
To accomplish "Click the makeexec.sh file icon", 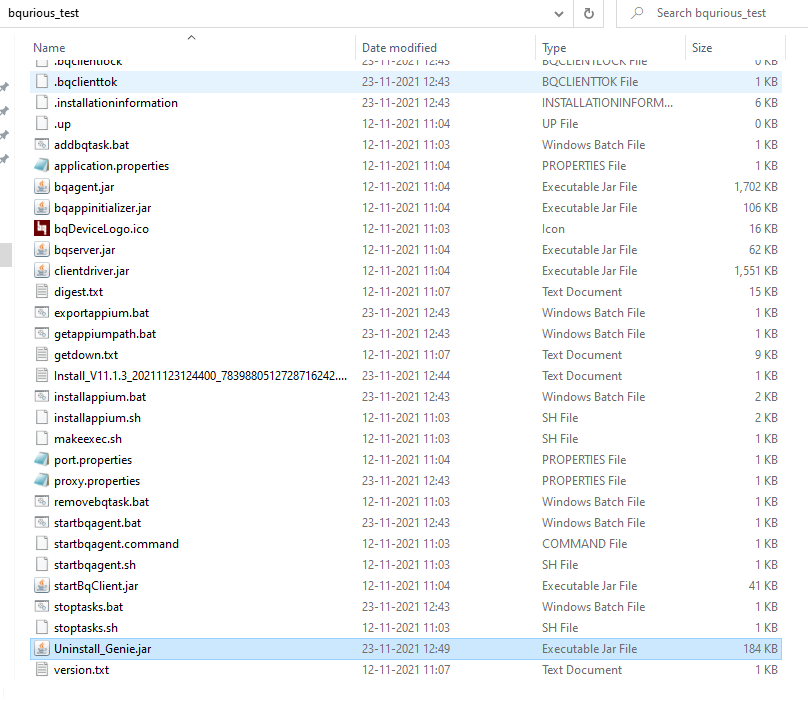I will [42, 439].
